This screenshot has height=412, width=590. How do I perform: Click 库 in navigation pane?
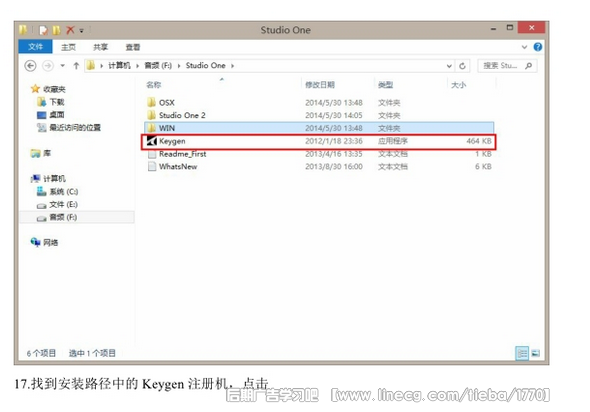47,153
